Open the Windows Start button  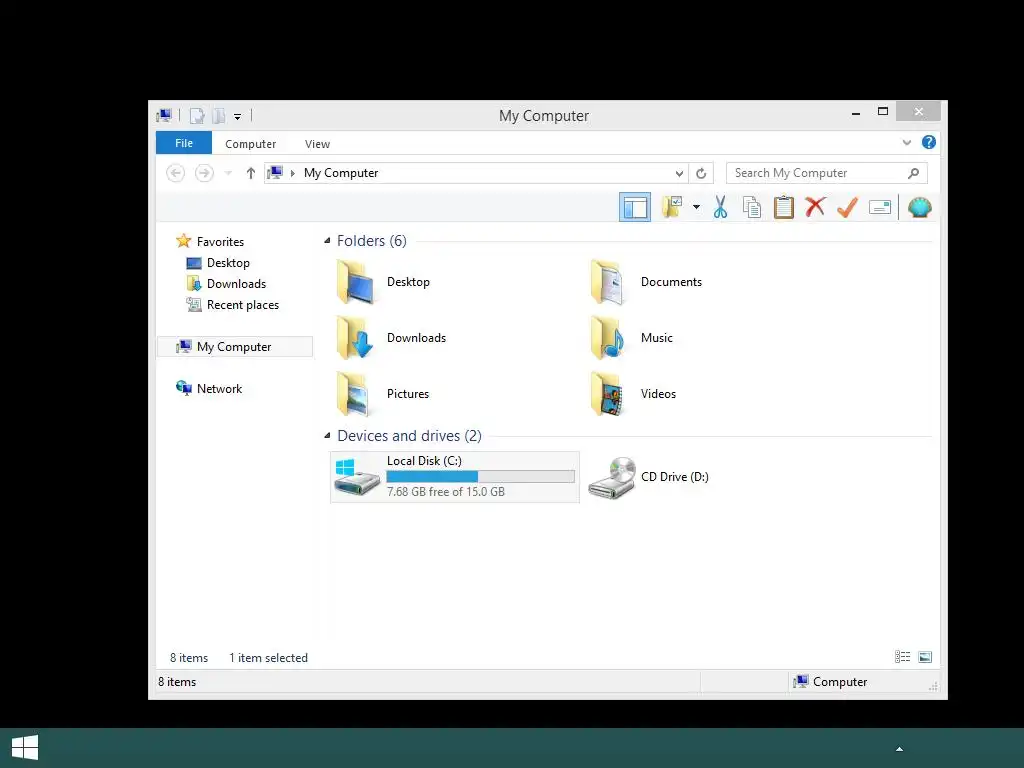(25, 748)
